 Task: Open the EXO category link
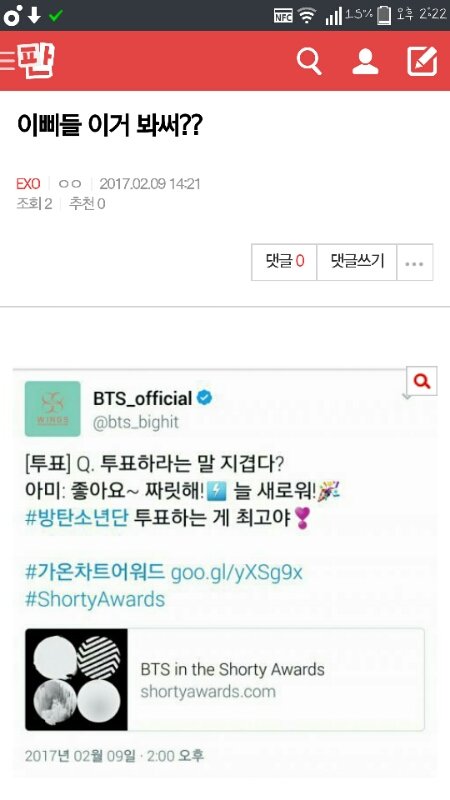[x=28, y=184]
